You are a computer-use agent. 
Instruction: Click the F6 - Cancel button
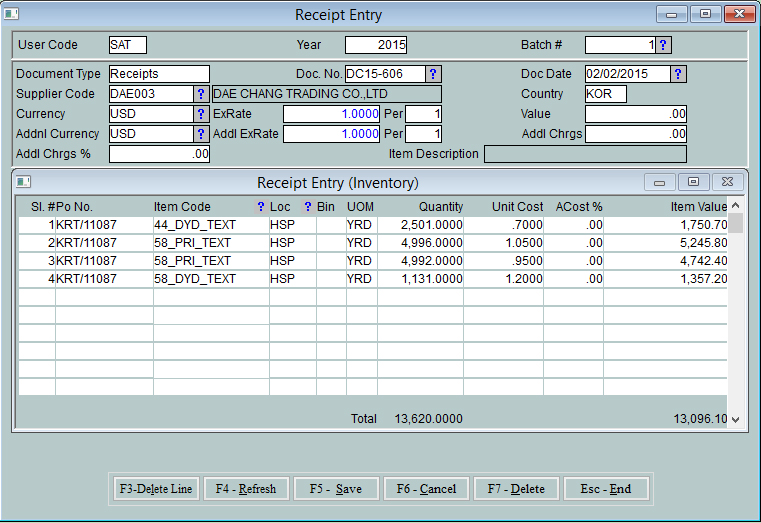(426, 489)
